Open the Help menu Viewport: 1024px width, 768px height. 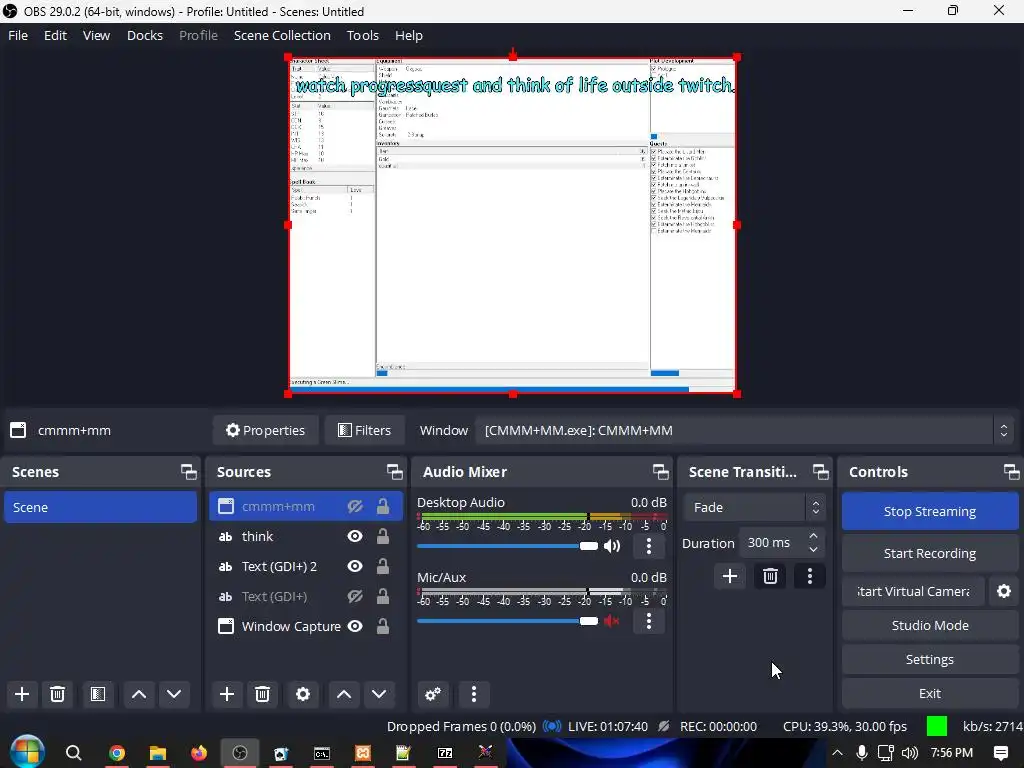[409, 35]
